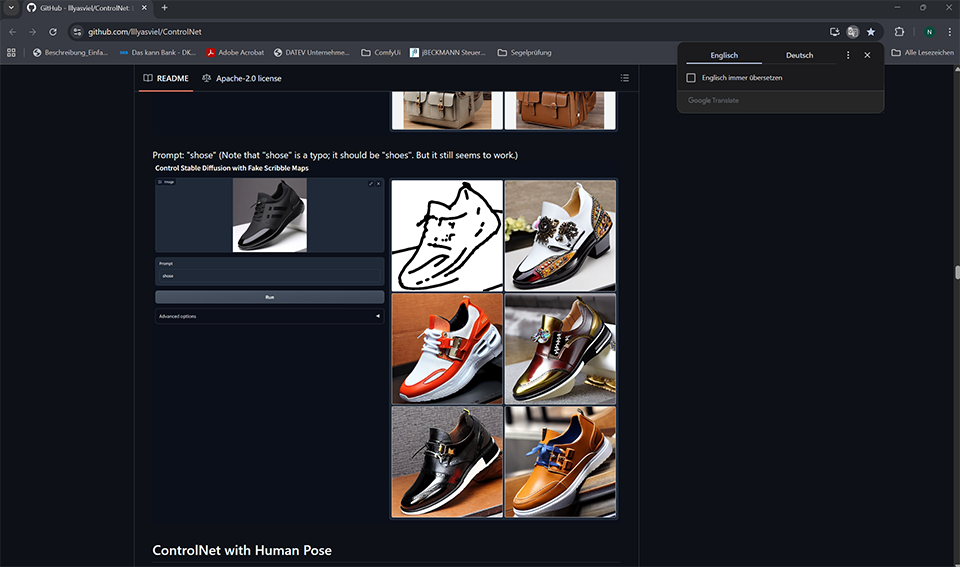
Task: Open the Extensions puzzle icon
Action: click(x=899, y=32)
